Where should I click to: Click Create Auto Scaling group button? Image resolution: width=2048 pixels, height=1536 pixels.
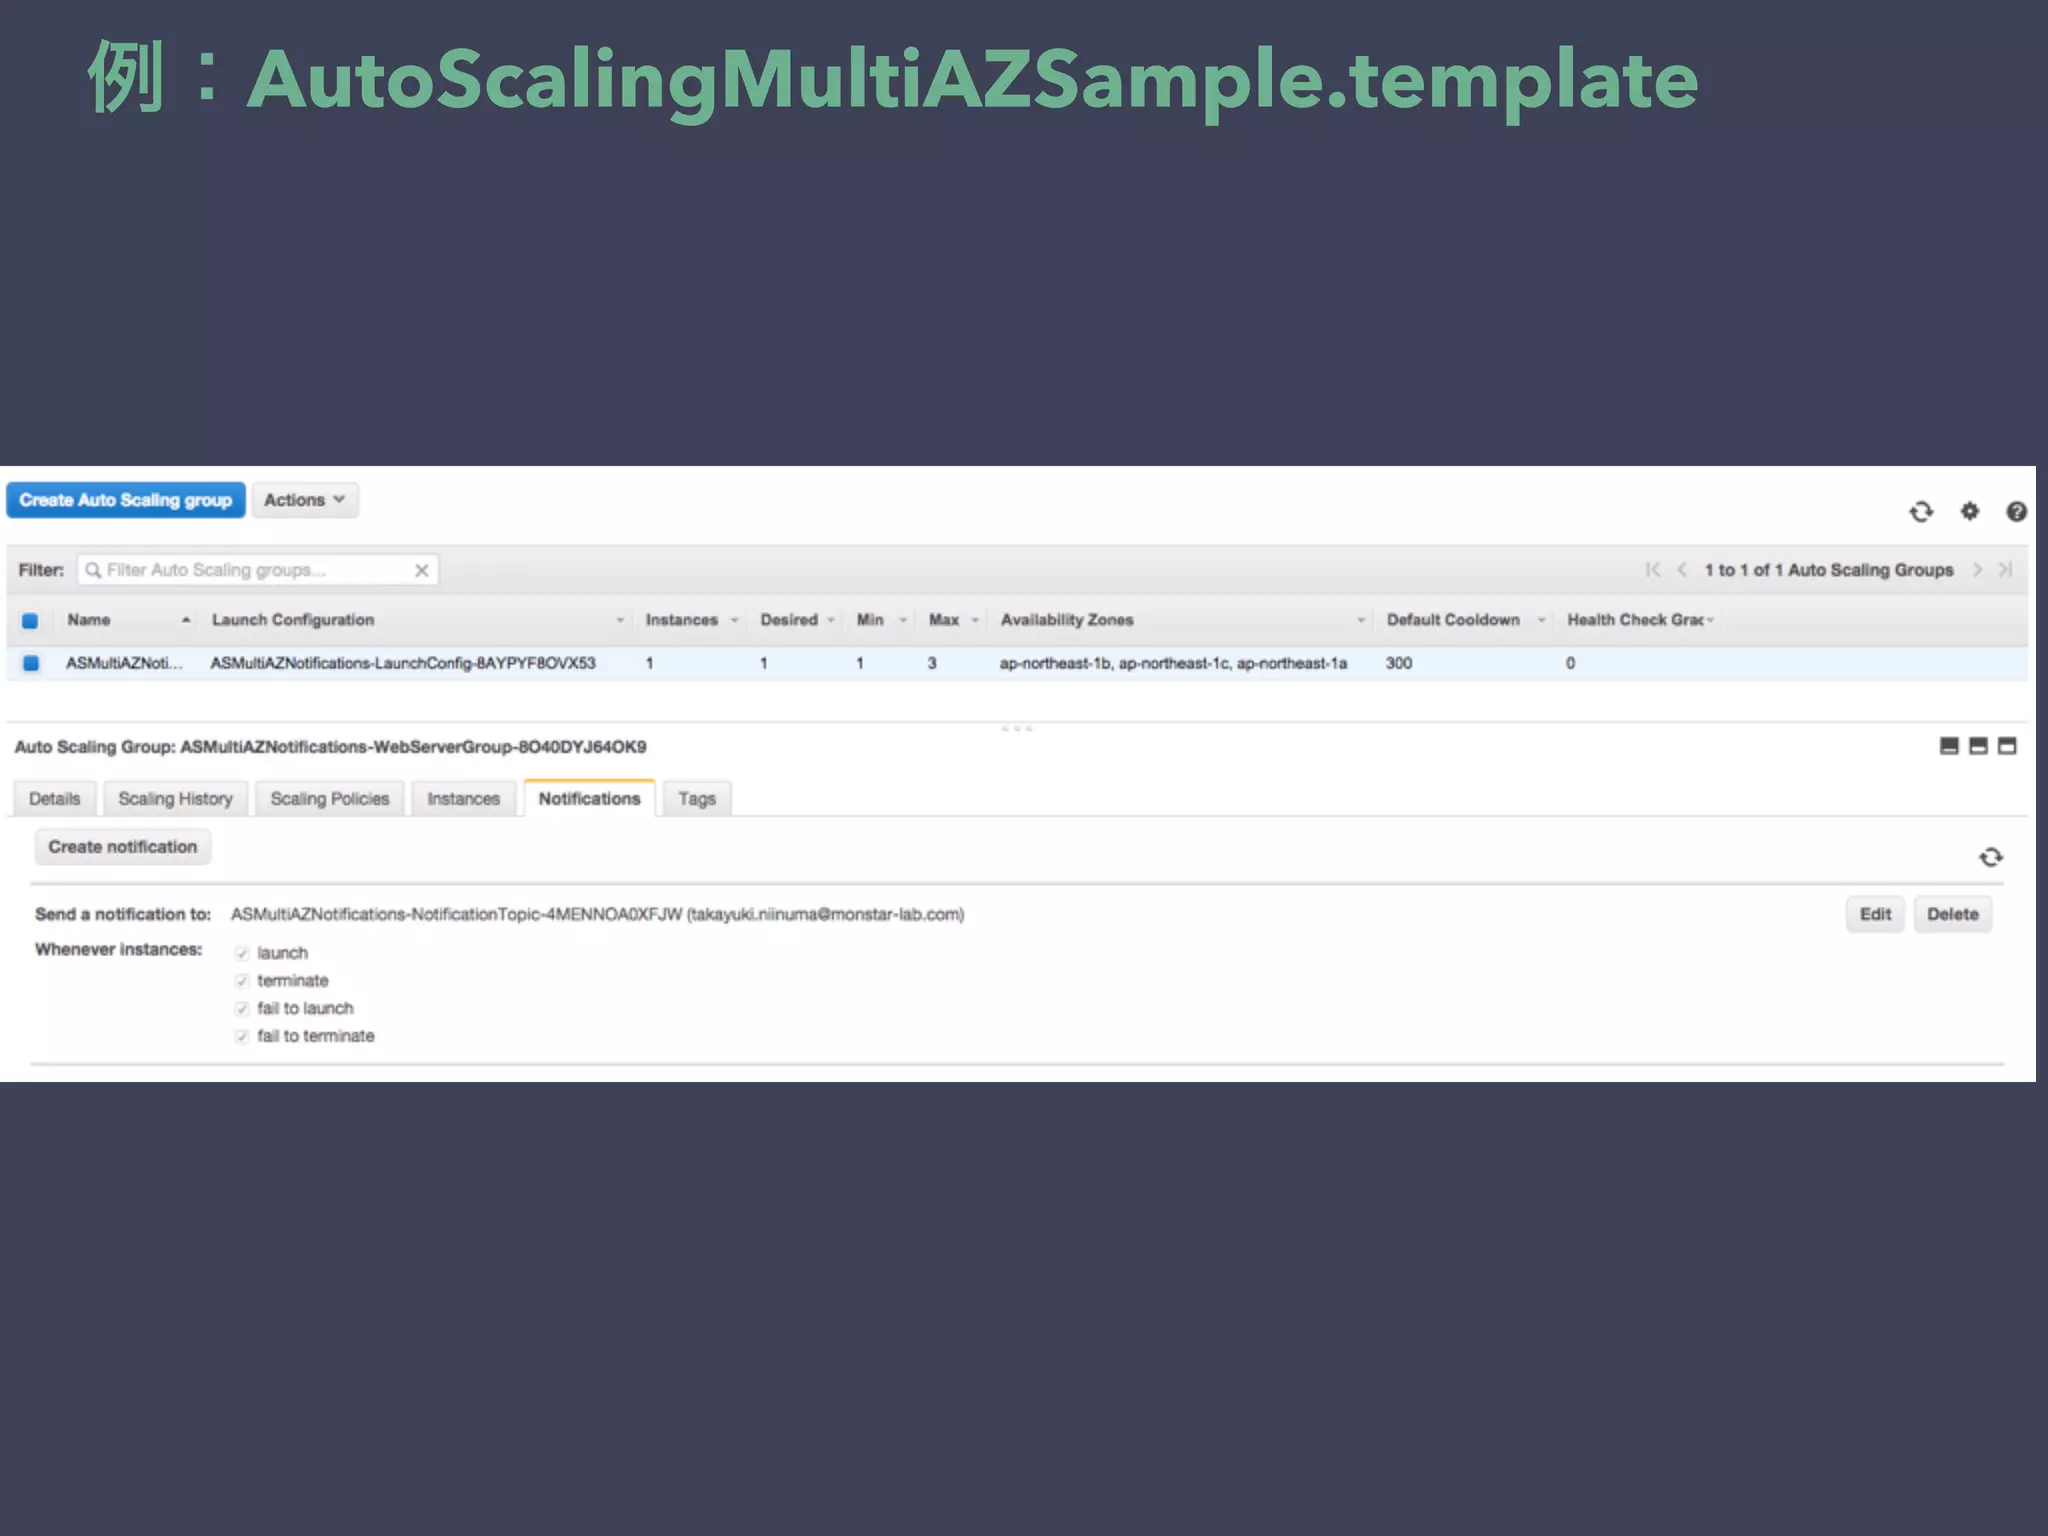pyautogui.click(x=126, y=500)
